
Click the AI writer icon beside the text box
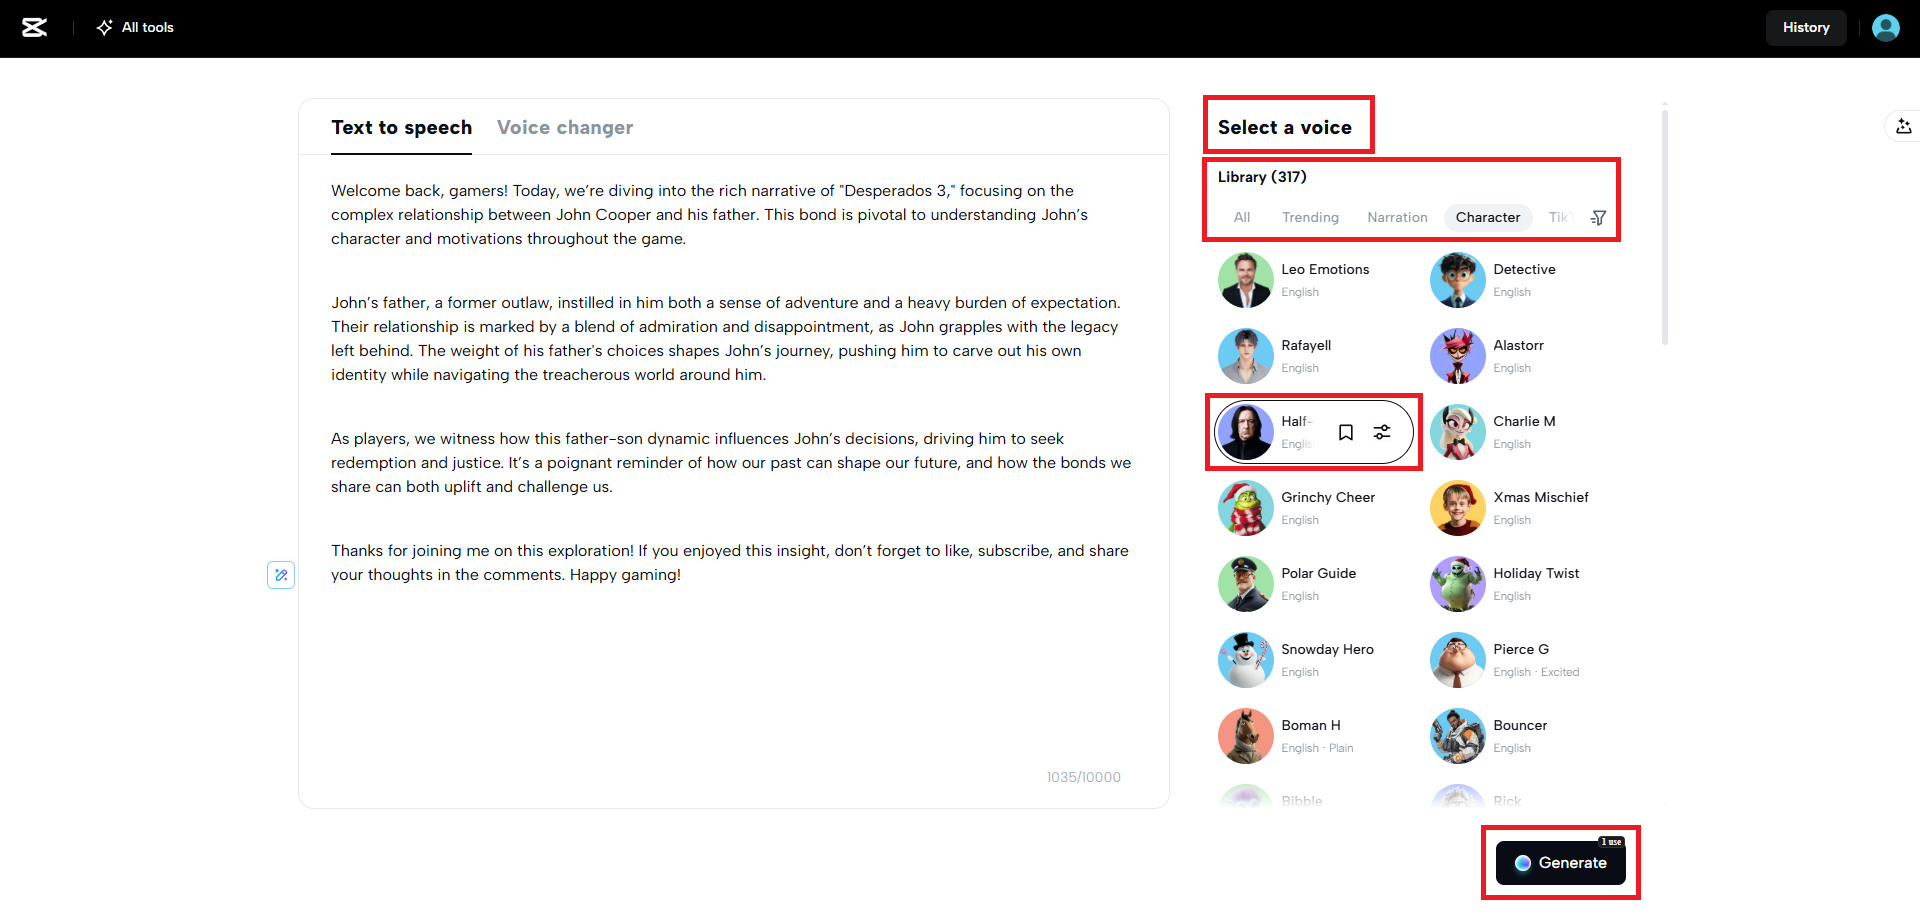point(281,575)
